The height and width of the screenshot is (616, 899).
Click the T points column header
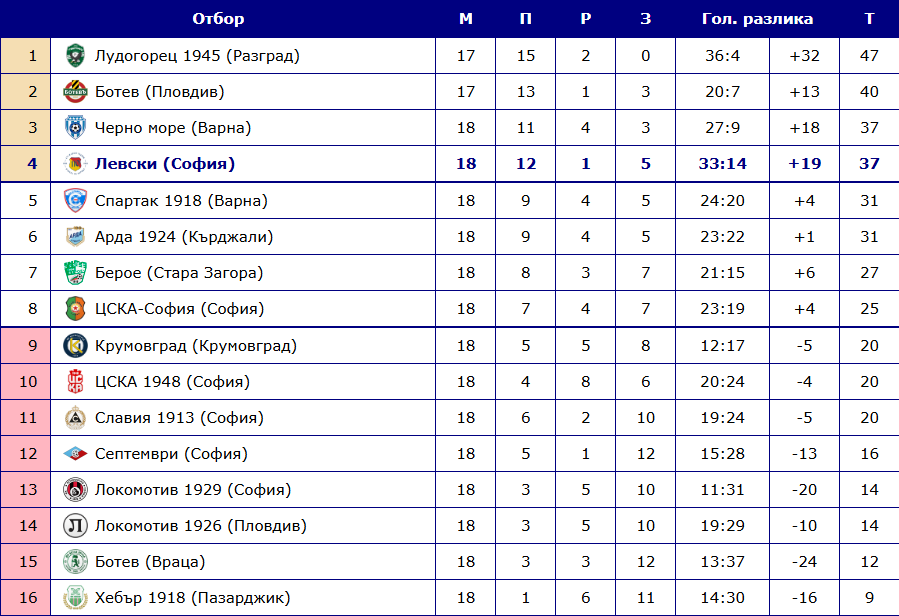pyautogui.click(x=869, y=19)
